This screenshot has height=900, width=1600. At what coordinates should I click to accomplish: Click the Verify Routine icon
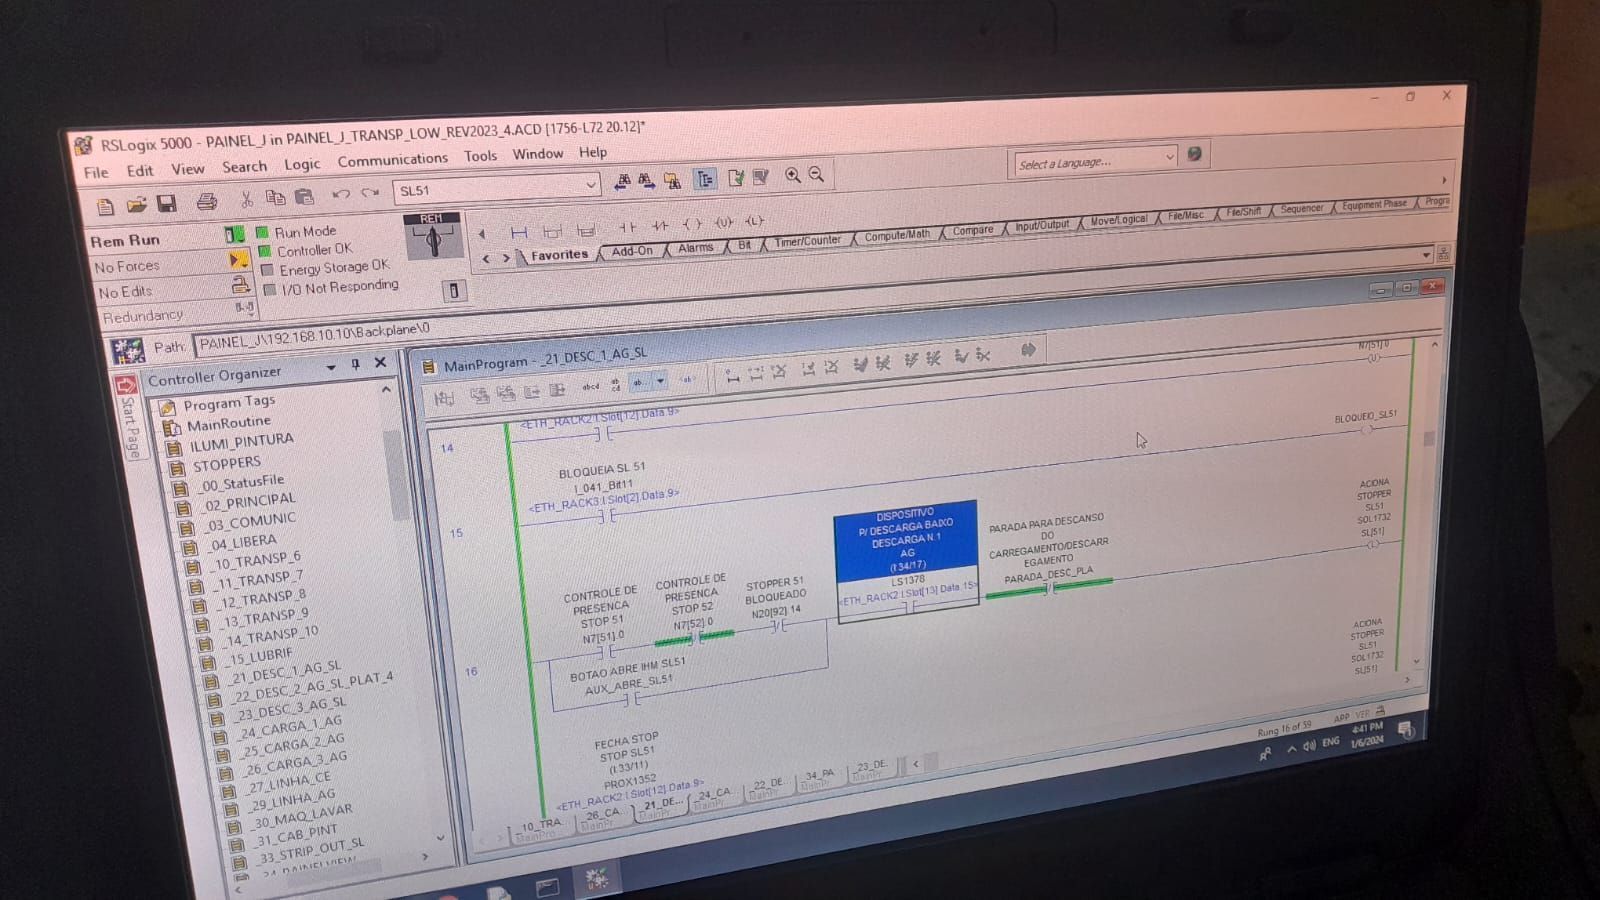pos(736,178)
